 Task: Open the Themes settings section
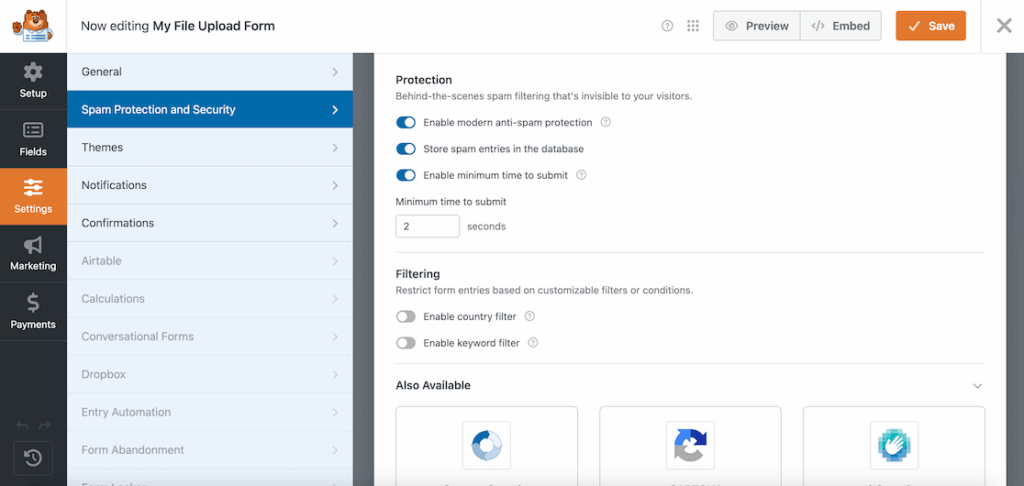[210, 148]
